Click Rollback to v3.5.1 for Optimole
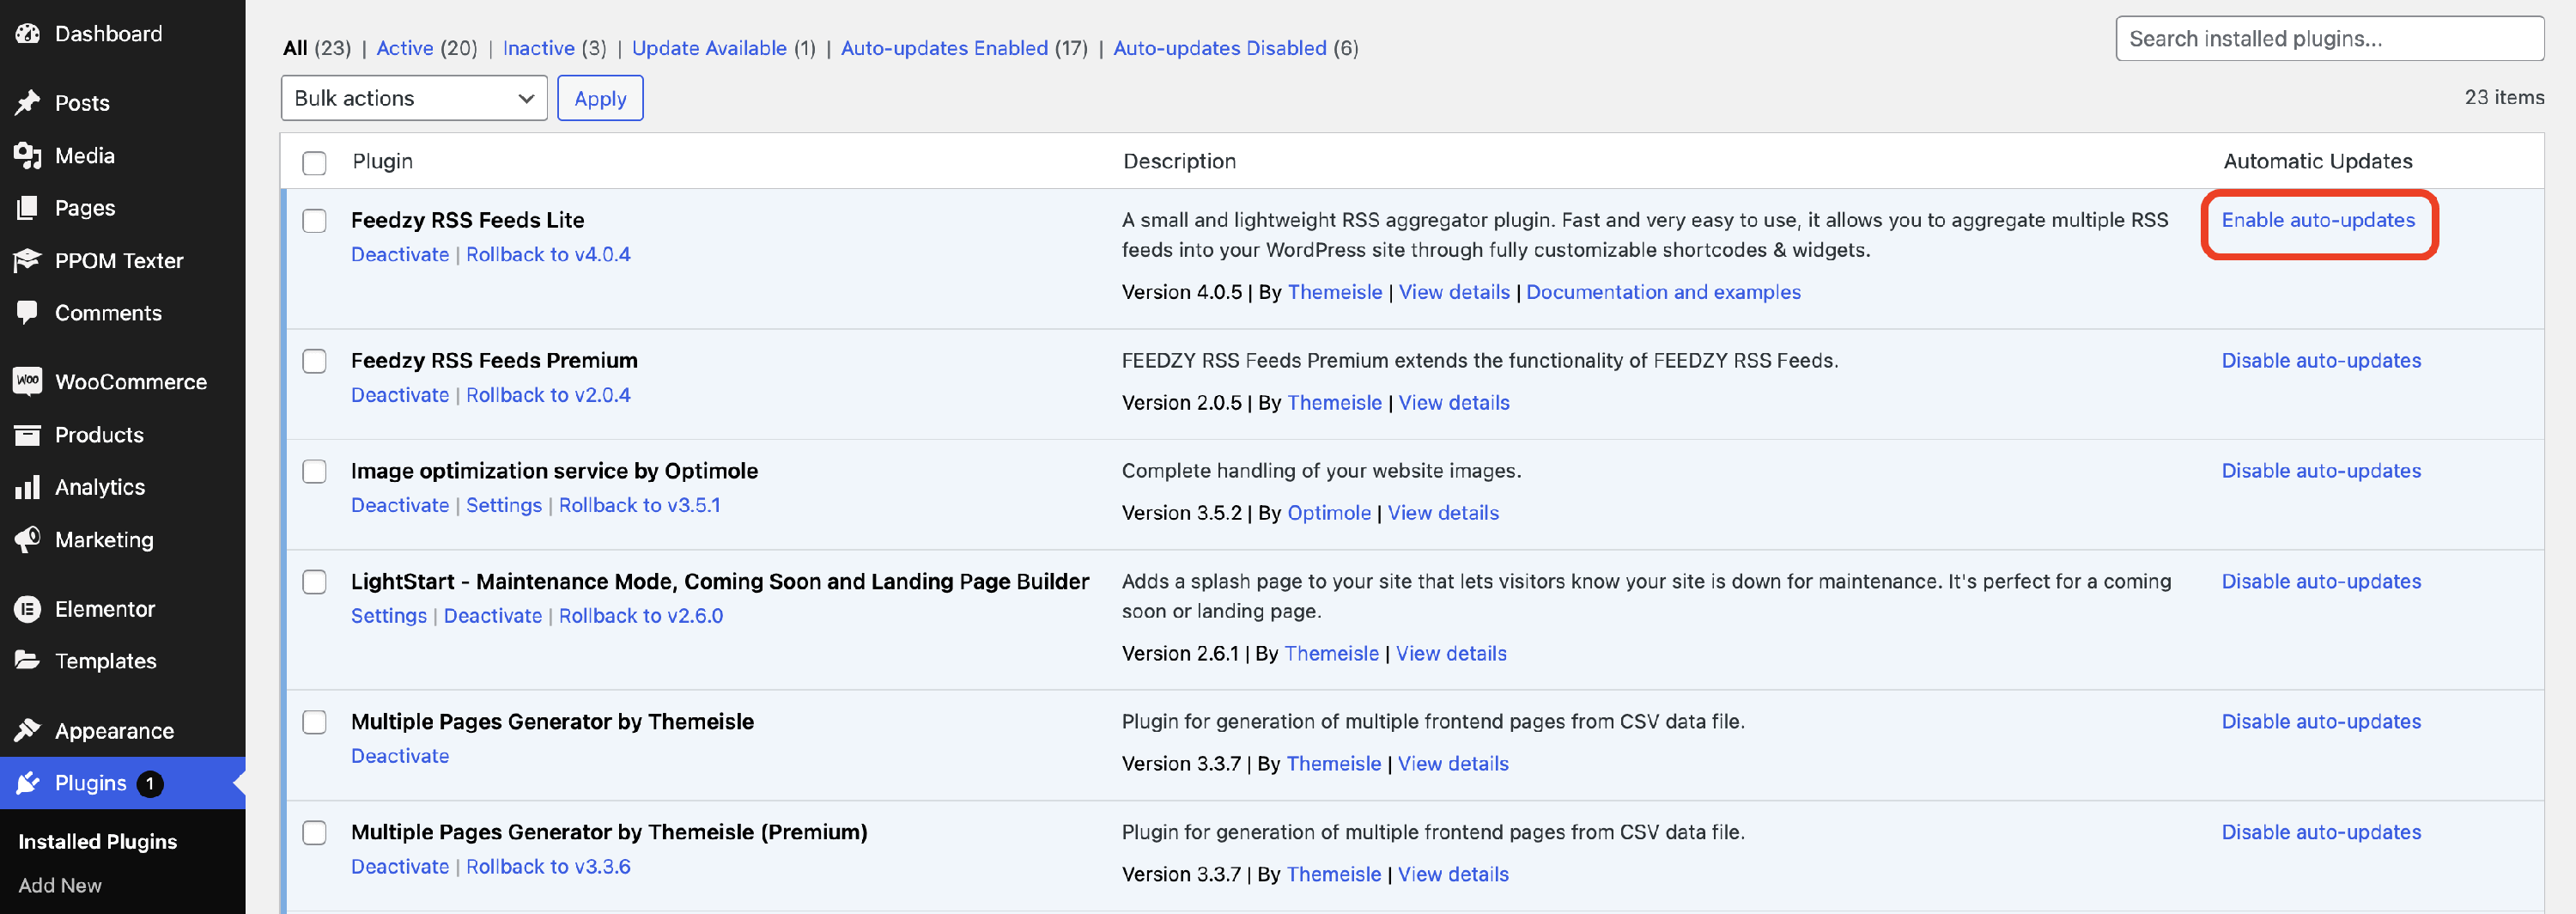The image size is (2576, 914). tap(639, 506)
